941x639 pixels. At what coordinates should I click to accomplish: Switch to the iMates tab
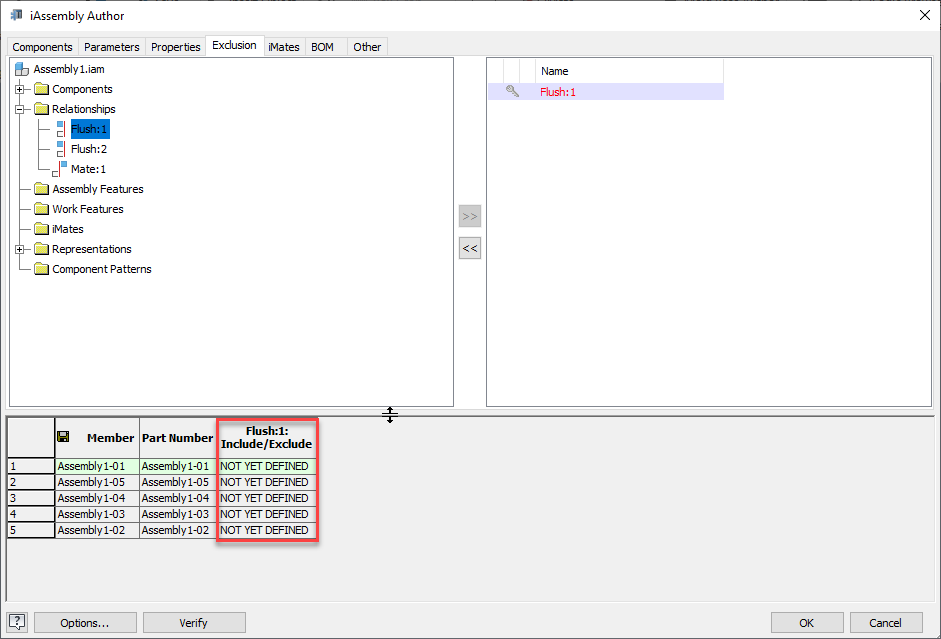284,47
